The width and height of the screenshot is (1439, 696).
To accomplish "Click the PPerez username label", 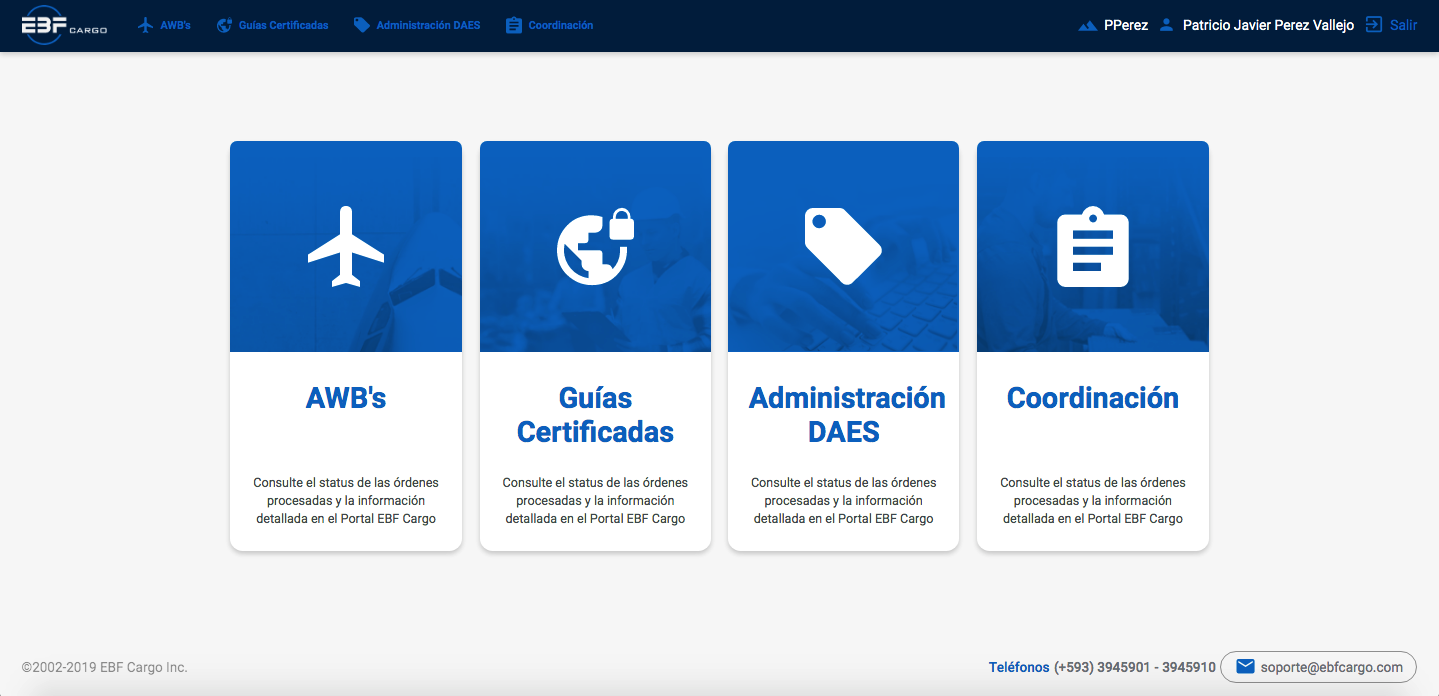I will [1126, 25].
